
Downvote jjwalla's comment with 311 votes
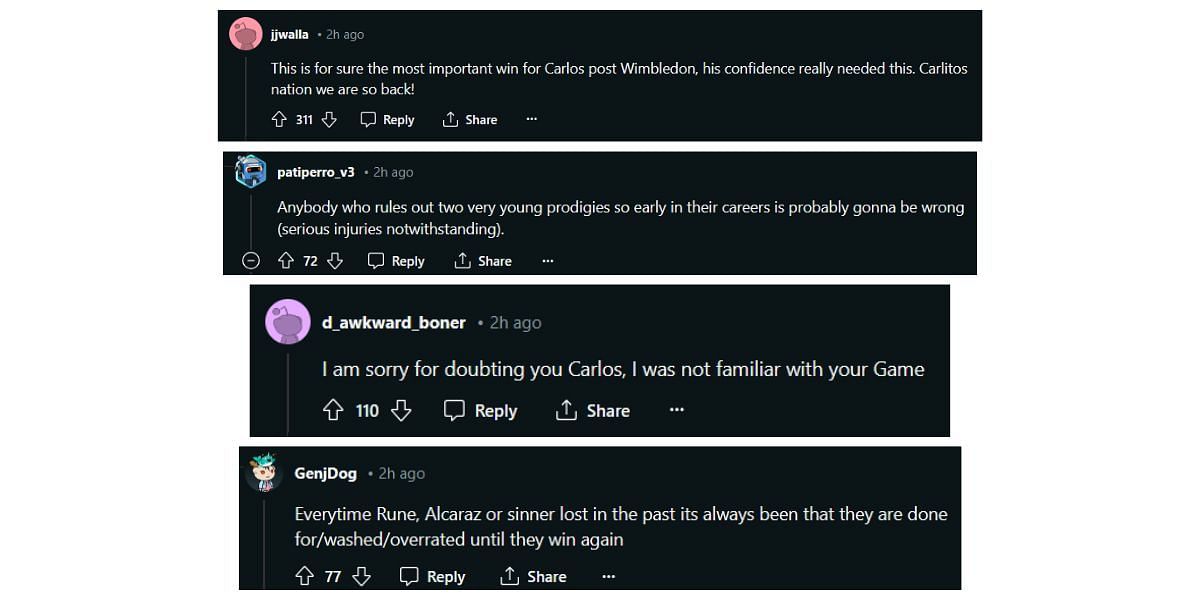[329, 120]
